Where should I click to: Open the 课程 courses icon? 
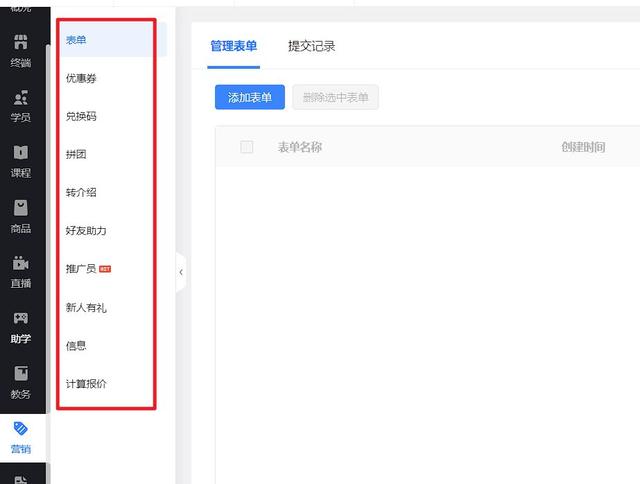pyautogui.click(x=20, y=152)
